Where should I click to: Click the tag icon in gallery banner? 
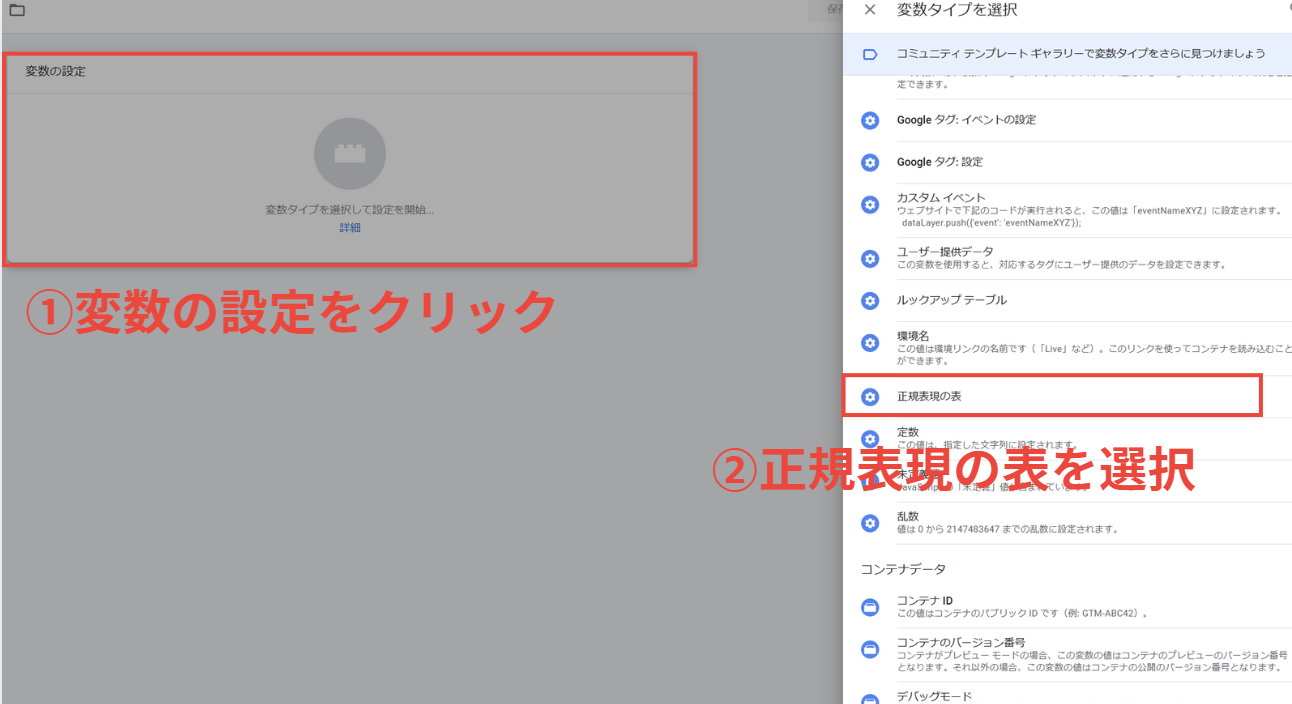(870, 54)
